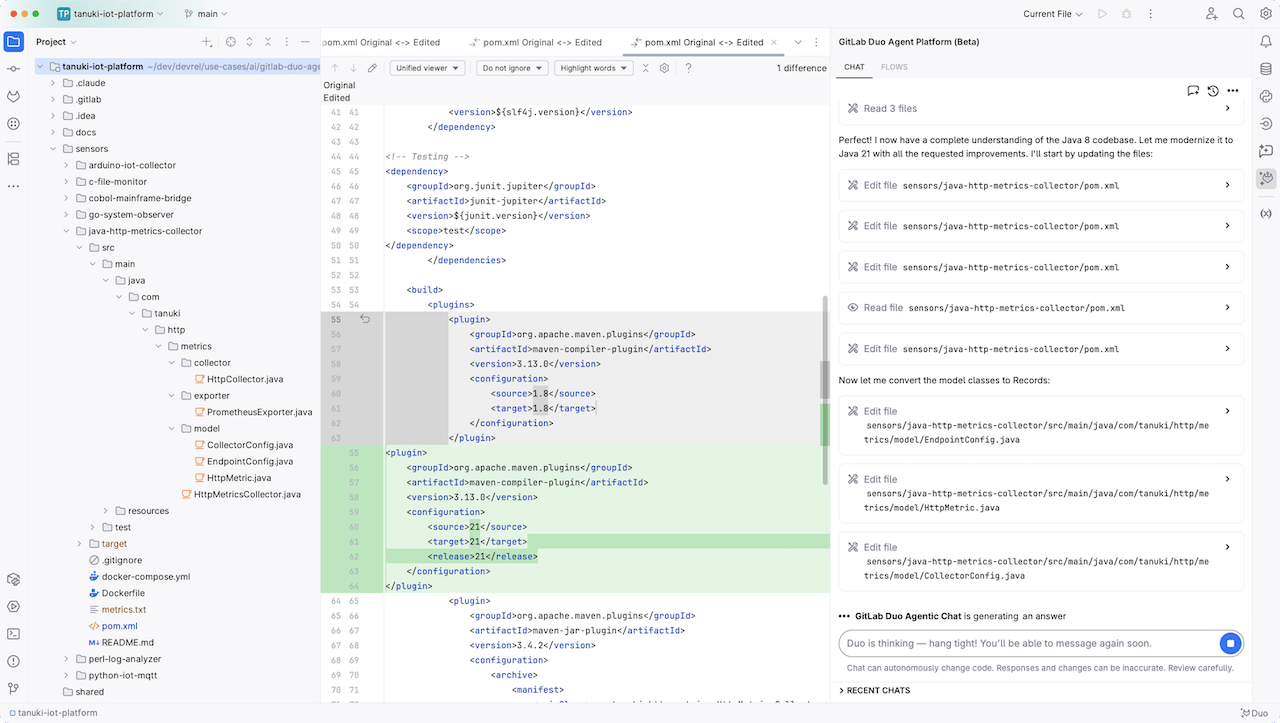Open the Terminal tool window
Screen dimensions: 1280x723
pyautogui.click(x=13, y=633)
